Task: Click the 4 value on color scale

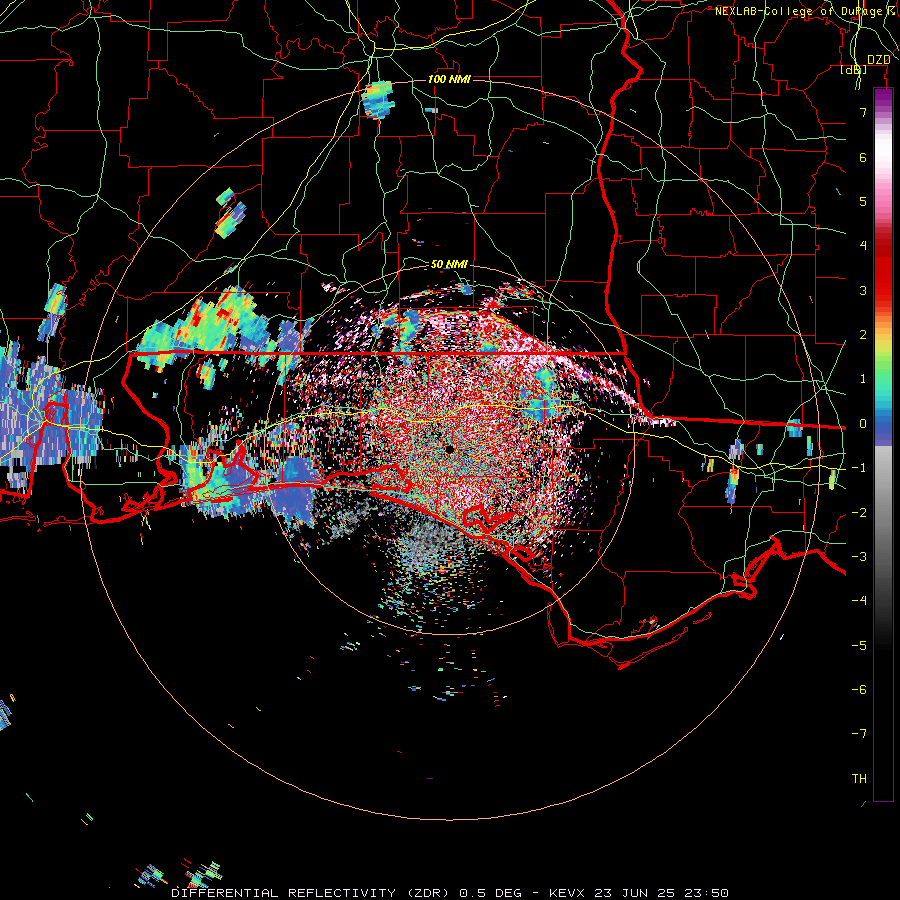Action: tap(863, 246)
